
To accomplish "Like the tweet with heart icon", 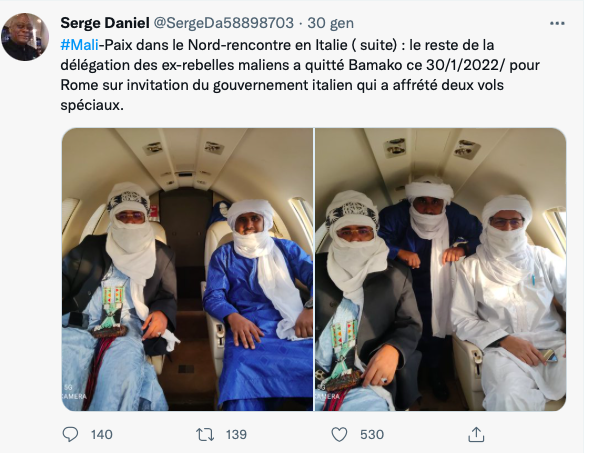I will click(x=339, y=434).
